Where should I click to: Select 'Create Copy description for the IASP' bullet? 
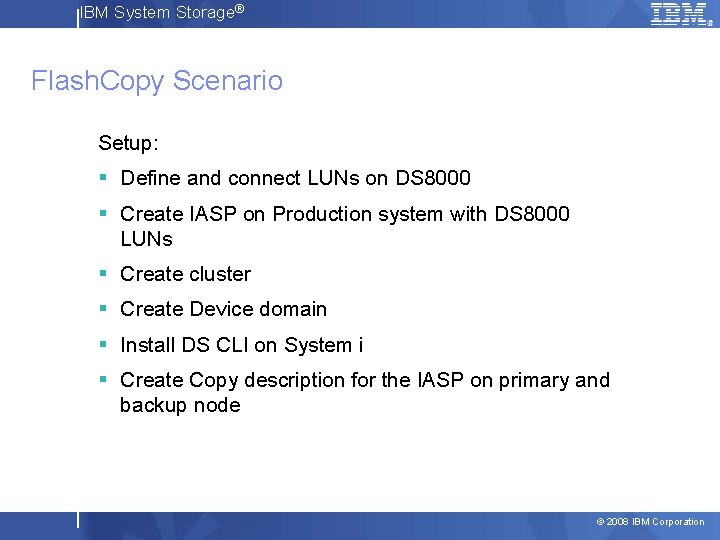point(365,393)
